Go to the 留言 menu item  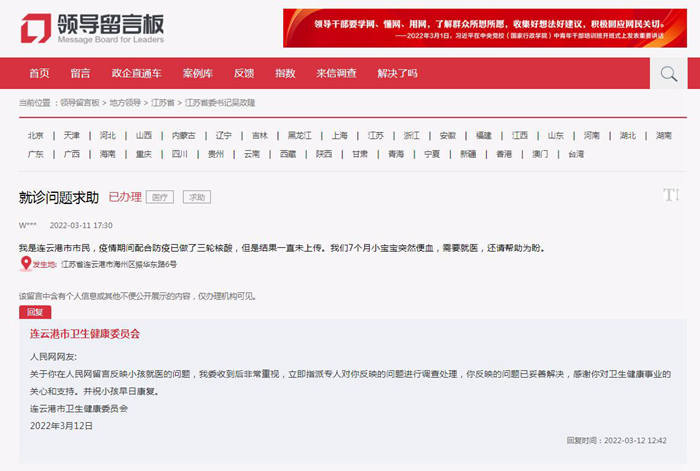(80, 74)
